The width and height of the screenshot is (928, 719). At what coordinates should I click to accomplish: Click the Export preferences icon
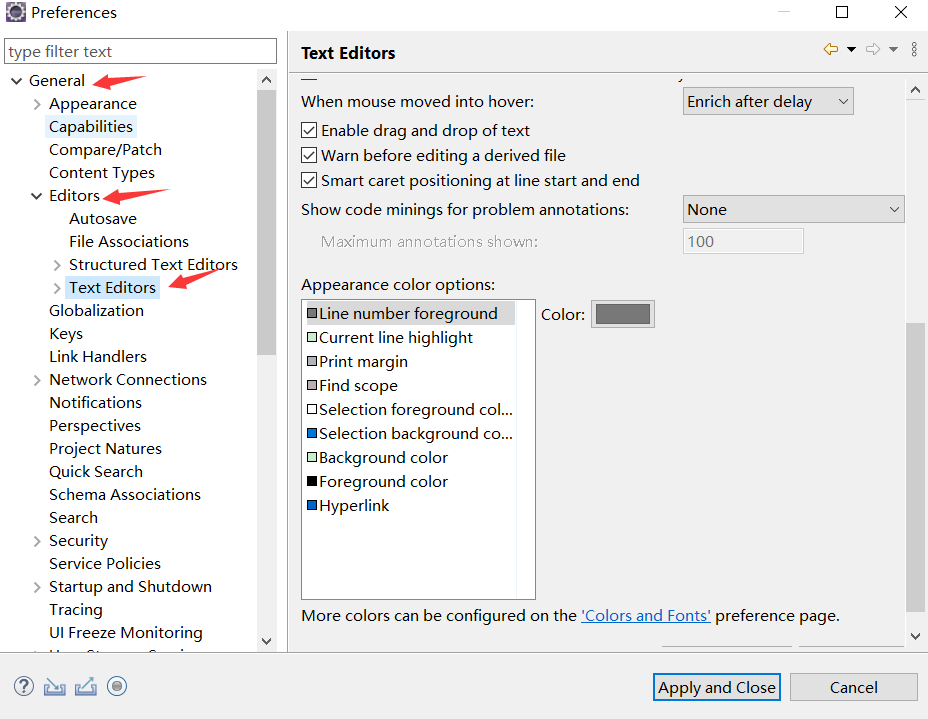(86, 686)
